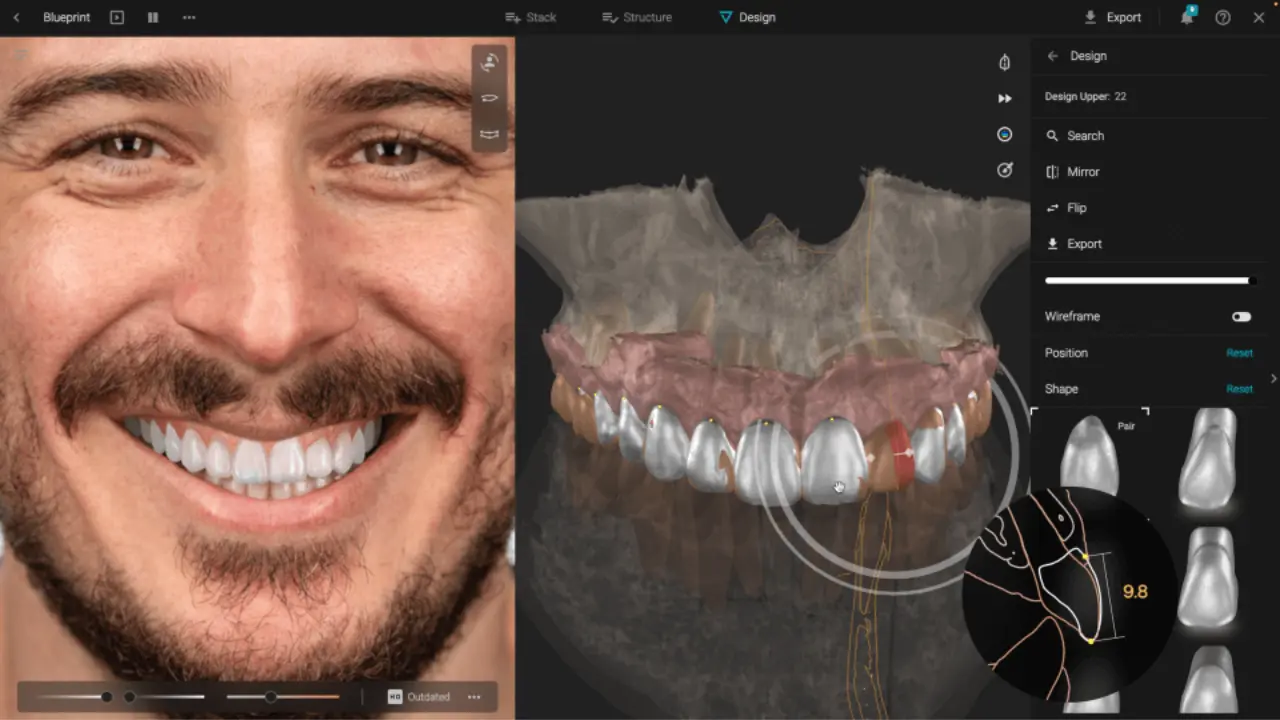This screenshot has height=720, width=1280.
Task: Switch to the Structure tab
Action: click(637, 17)
